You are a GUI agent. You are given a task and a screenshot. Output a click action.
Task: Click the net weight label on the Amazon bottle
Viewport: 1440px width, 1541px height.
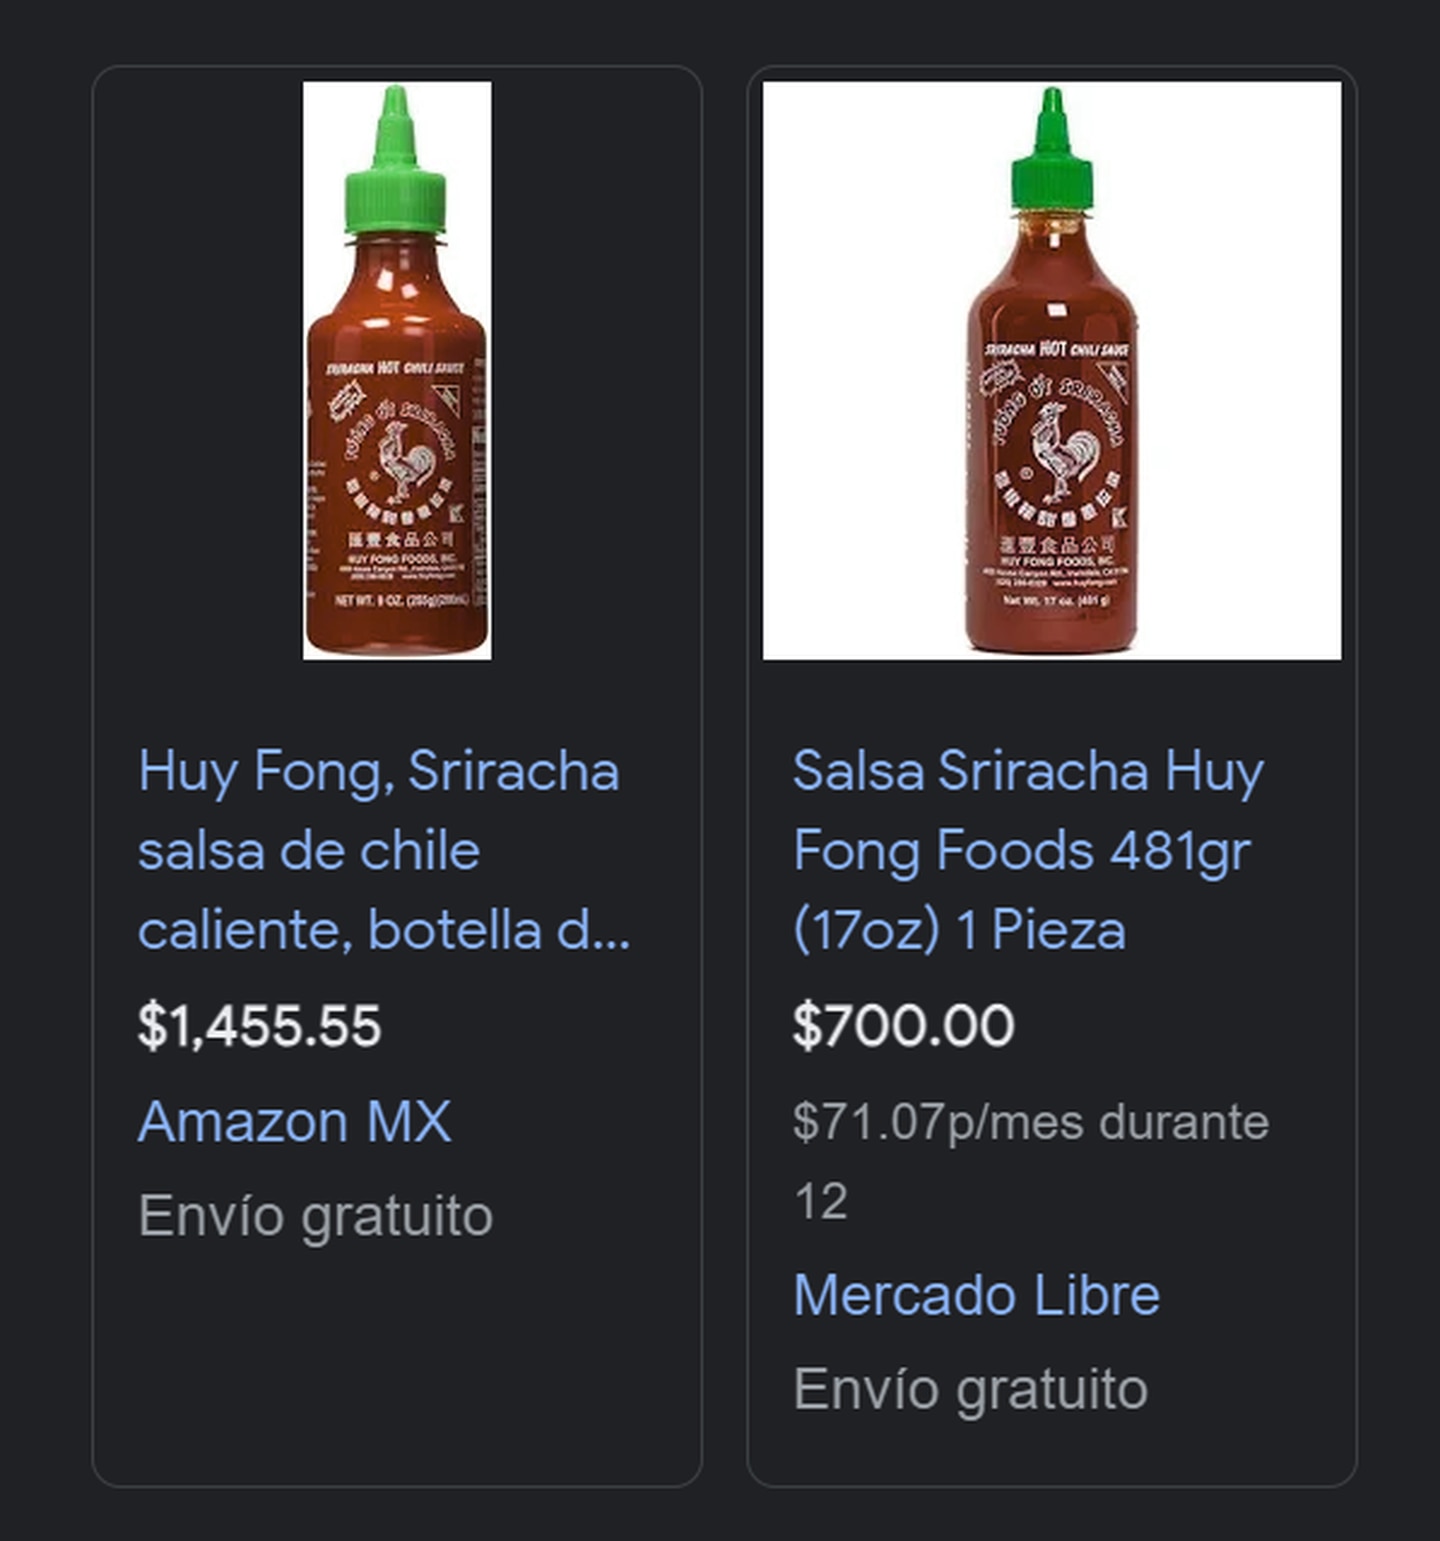pyautogui.click(x=398, y=600)
